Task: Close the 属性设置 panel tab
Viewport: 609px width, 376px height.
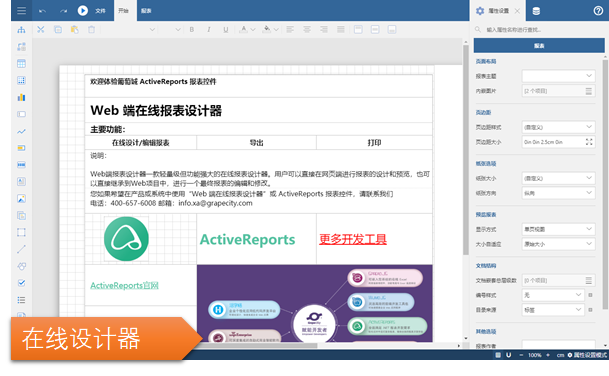Action: 517,11
